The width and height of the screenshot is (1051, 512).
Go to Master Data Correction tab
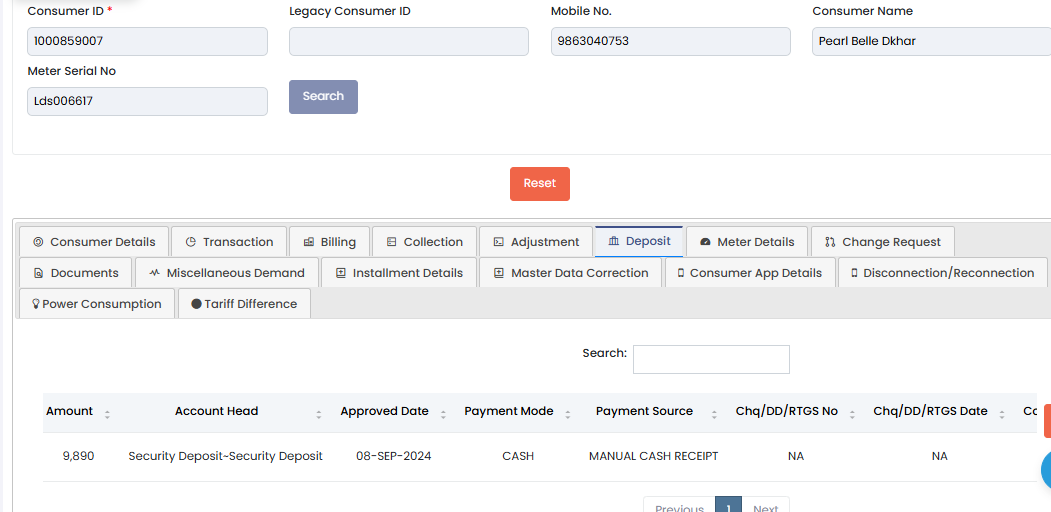(x=570, y=273)
